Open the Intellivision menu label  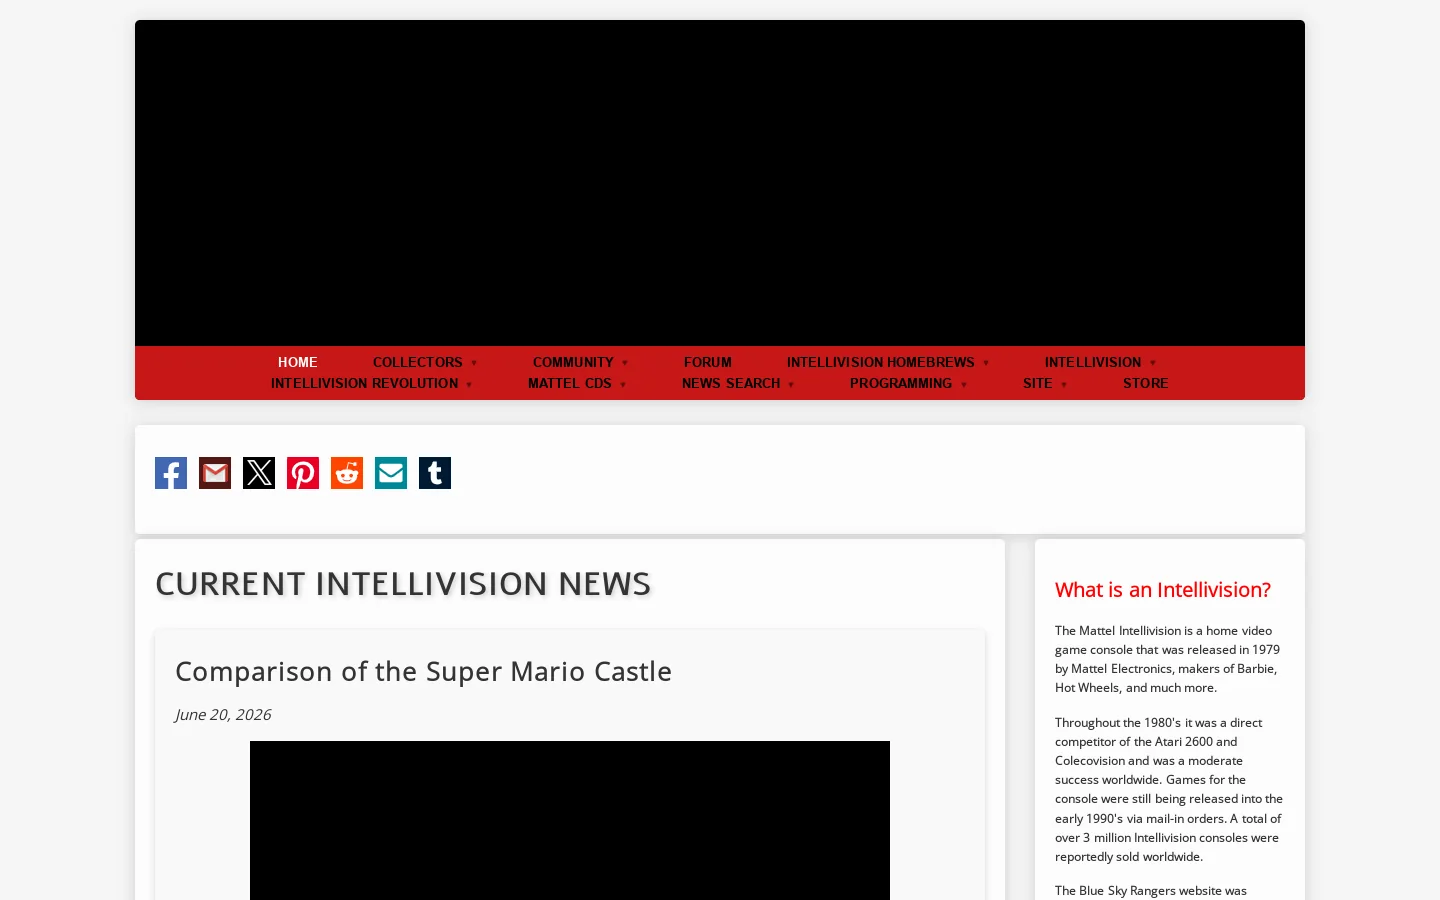pyautogui.click(x=1093, y=362)
